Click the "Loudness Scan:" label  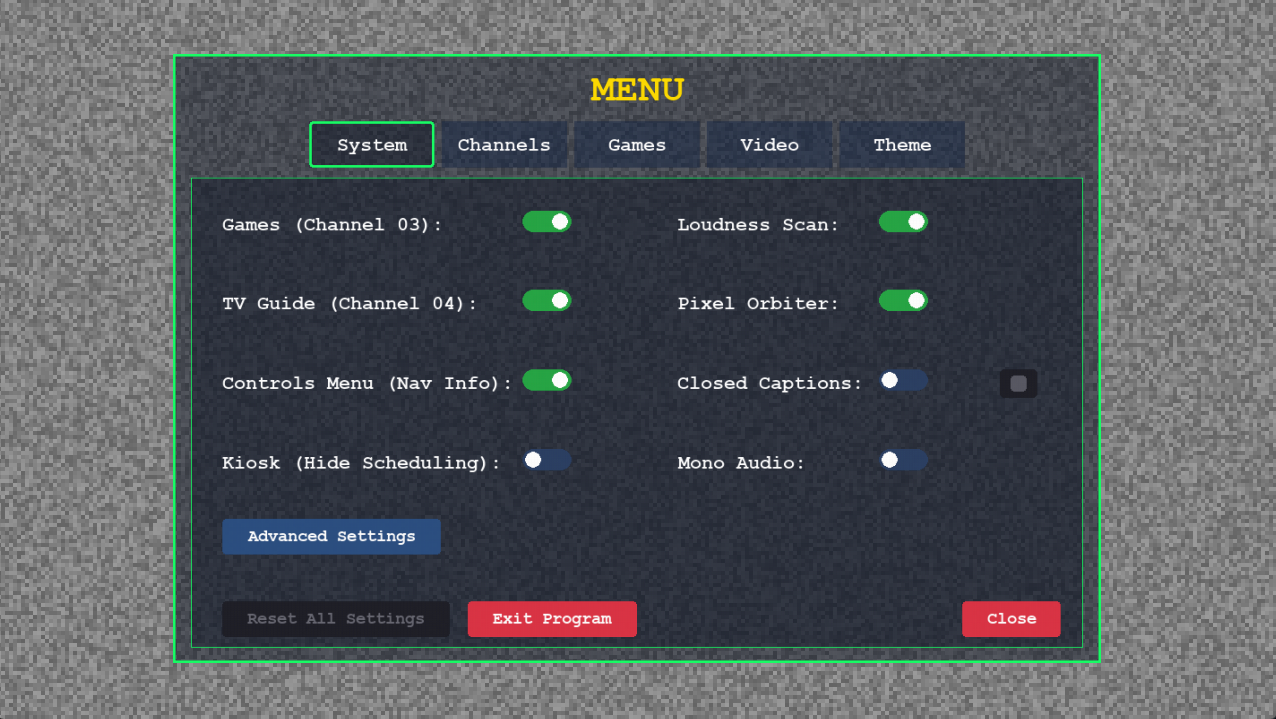click(x=758, y=225)
